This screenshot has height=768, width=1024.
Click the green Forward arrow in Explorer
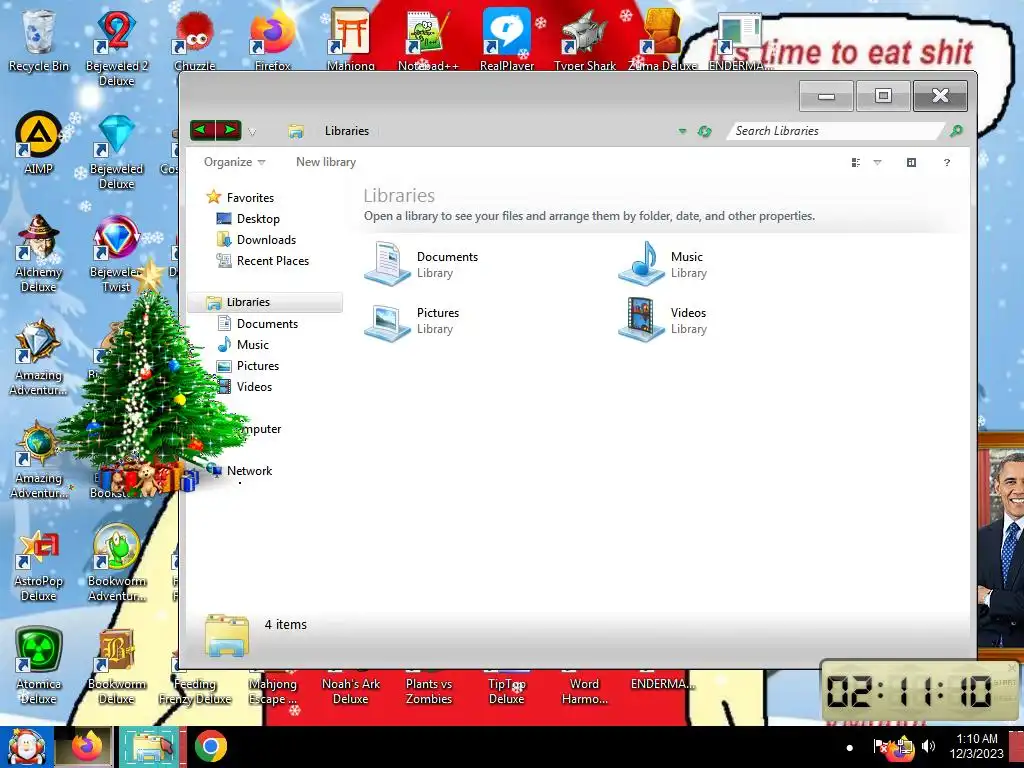point(229,130)
